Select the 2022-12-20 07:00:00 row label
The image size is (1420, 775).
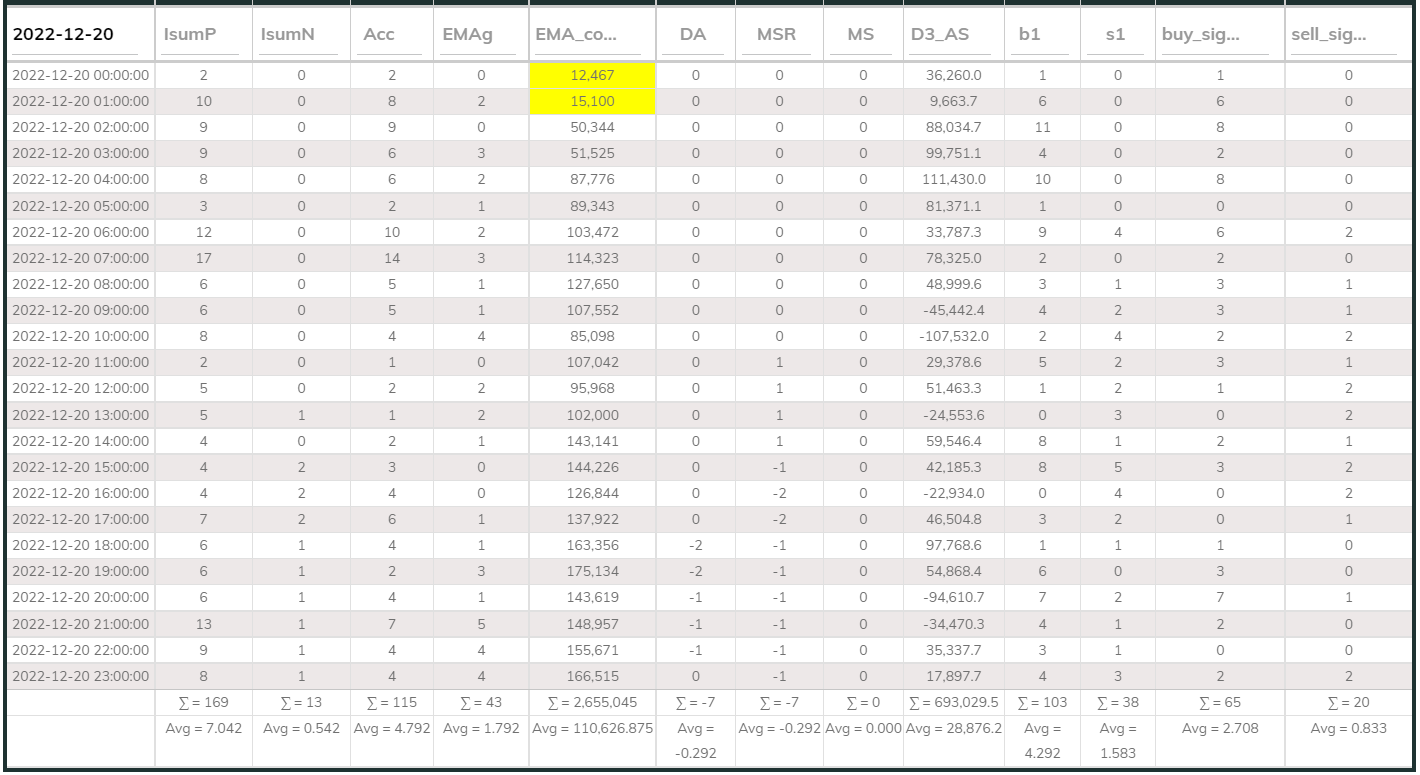click(x=80, y=258)
